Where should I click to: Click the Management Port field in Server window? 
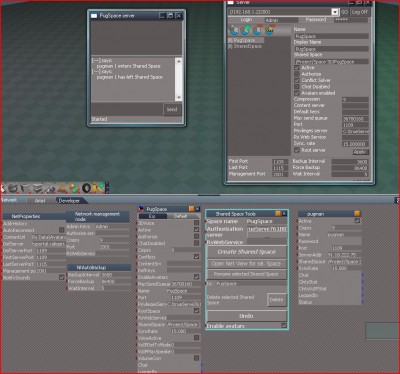click(280, 174)
